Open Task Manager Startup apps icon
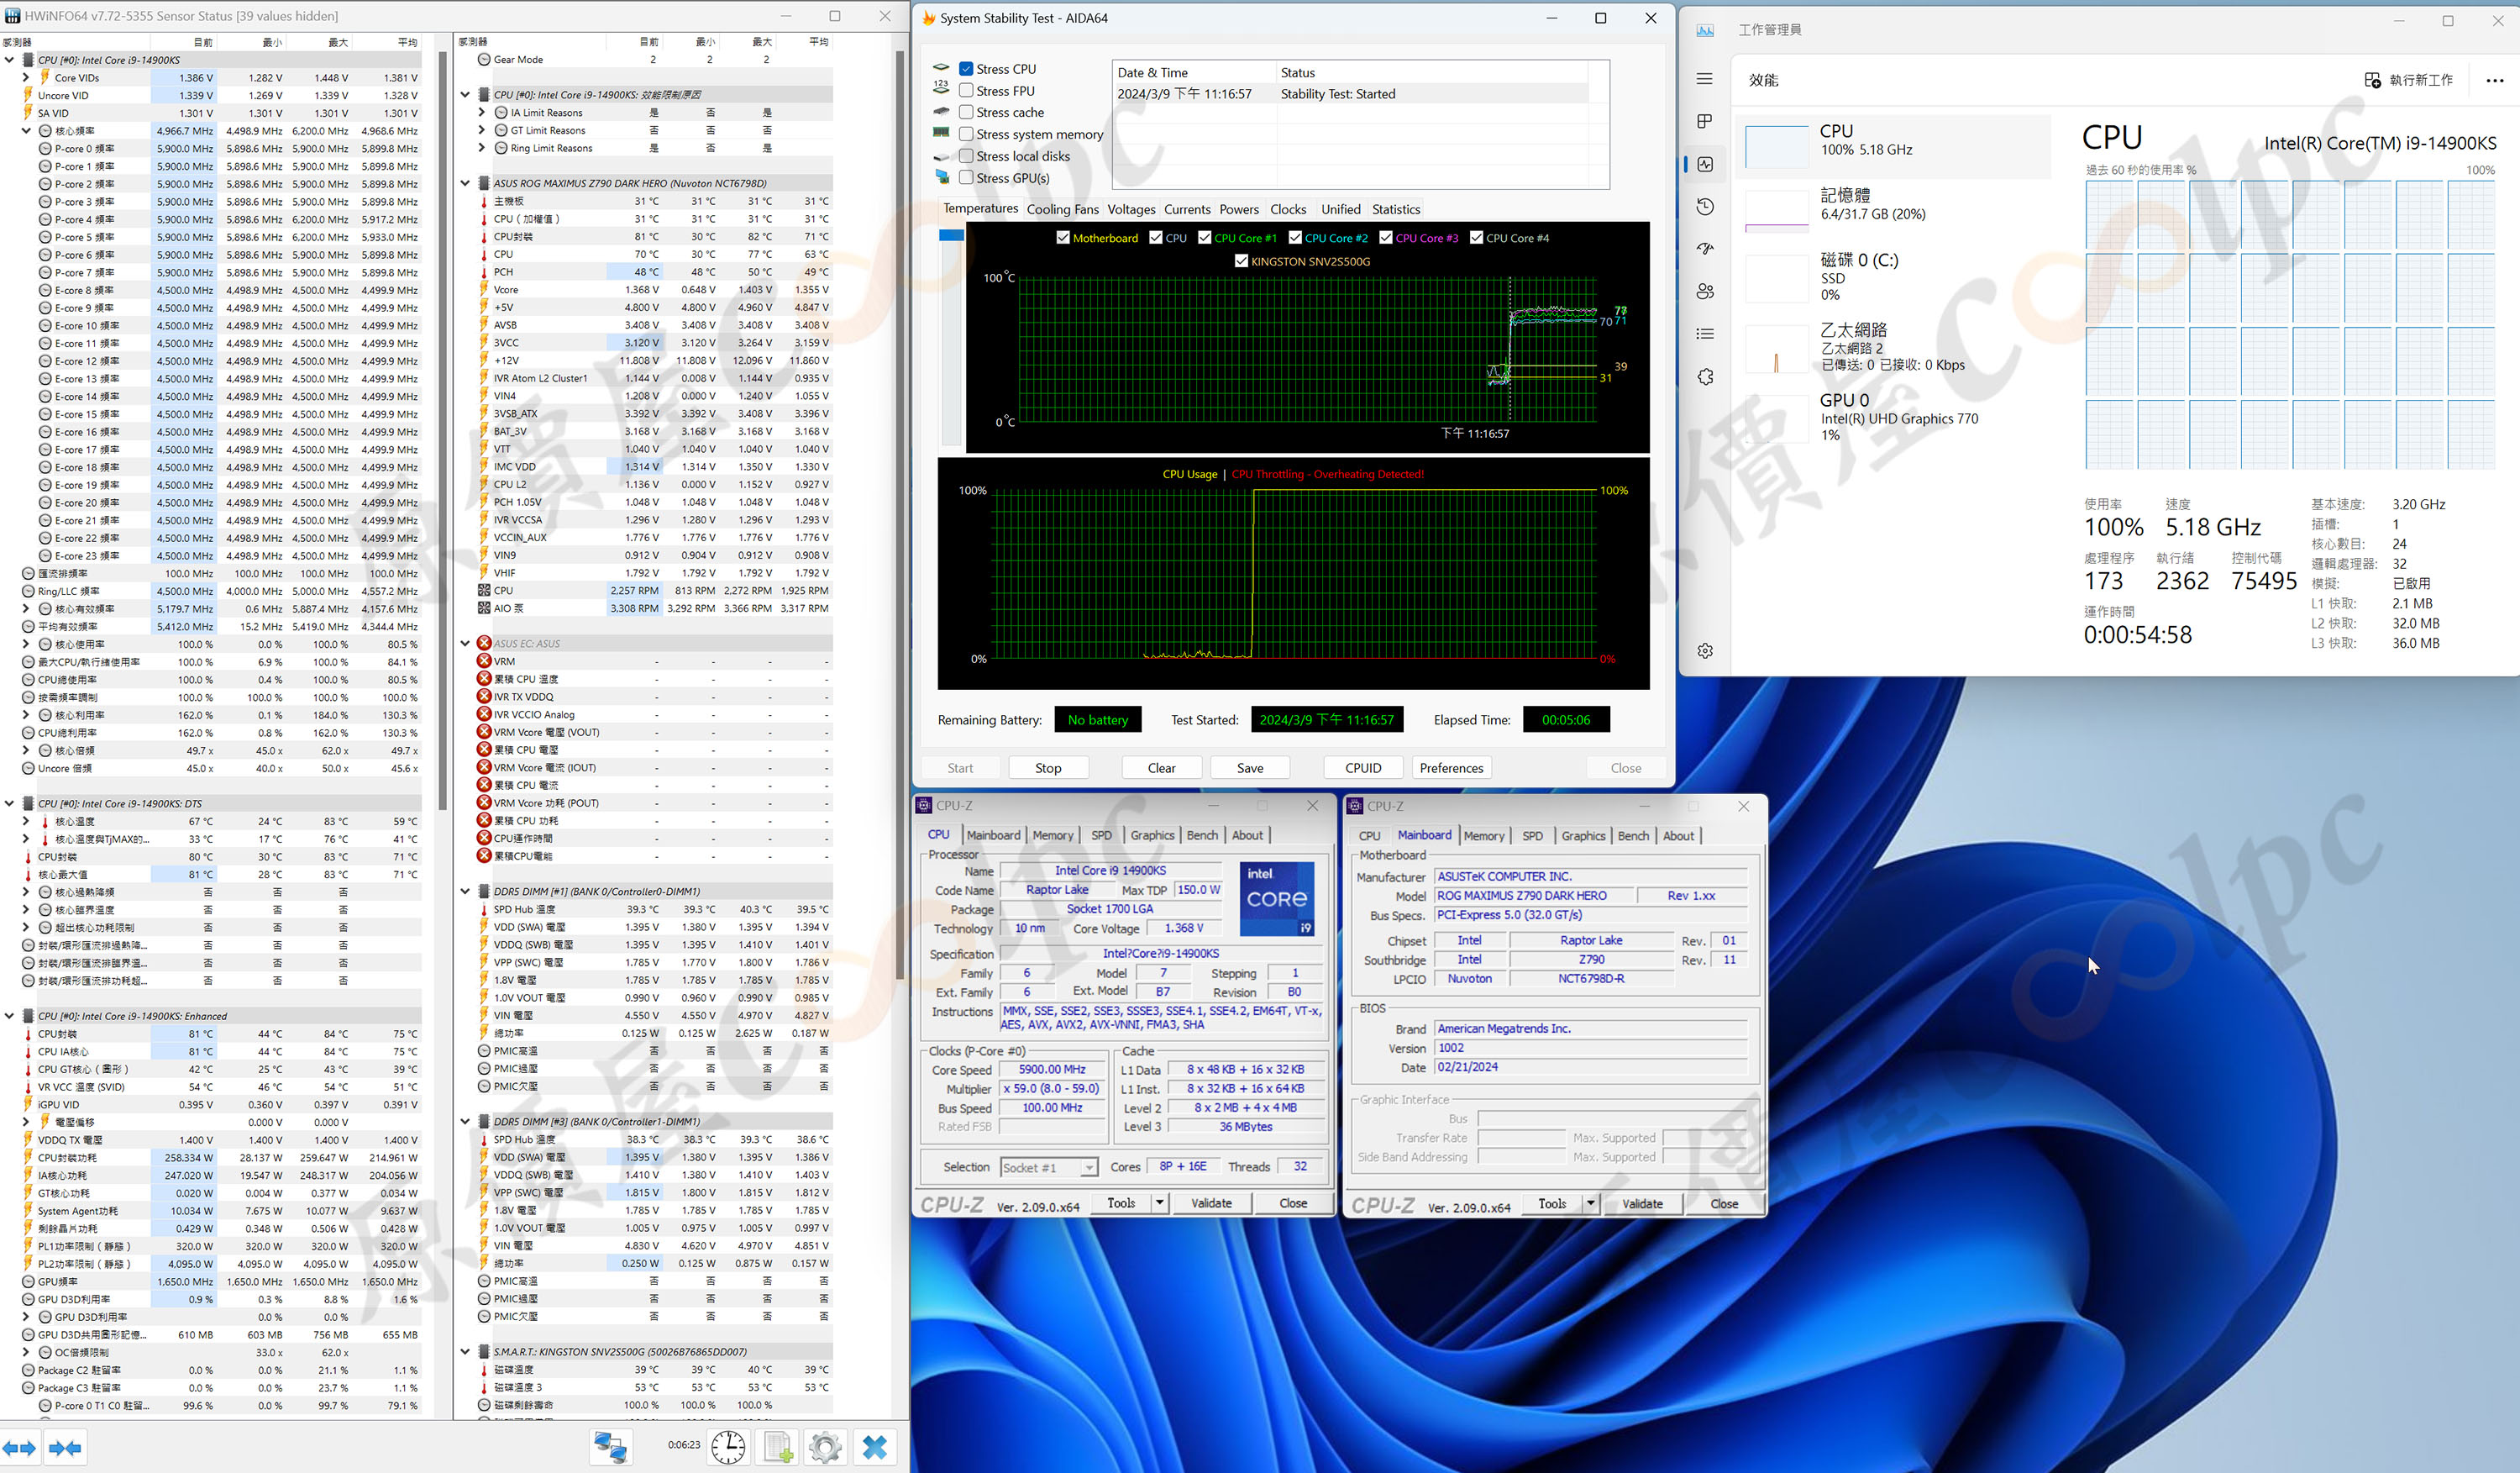The image size is (2520, 1473). coord(1705,249)
